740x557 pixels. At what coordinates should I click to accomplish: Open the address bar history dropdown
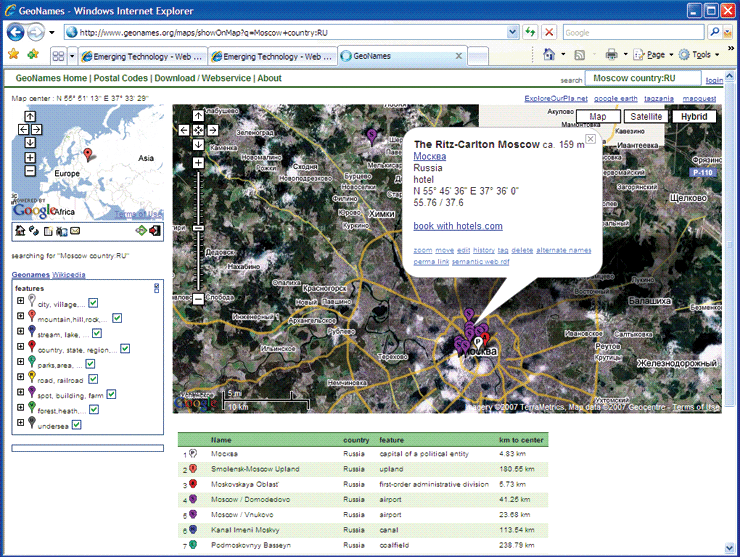tap(513, 32)
